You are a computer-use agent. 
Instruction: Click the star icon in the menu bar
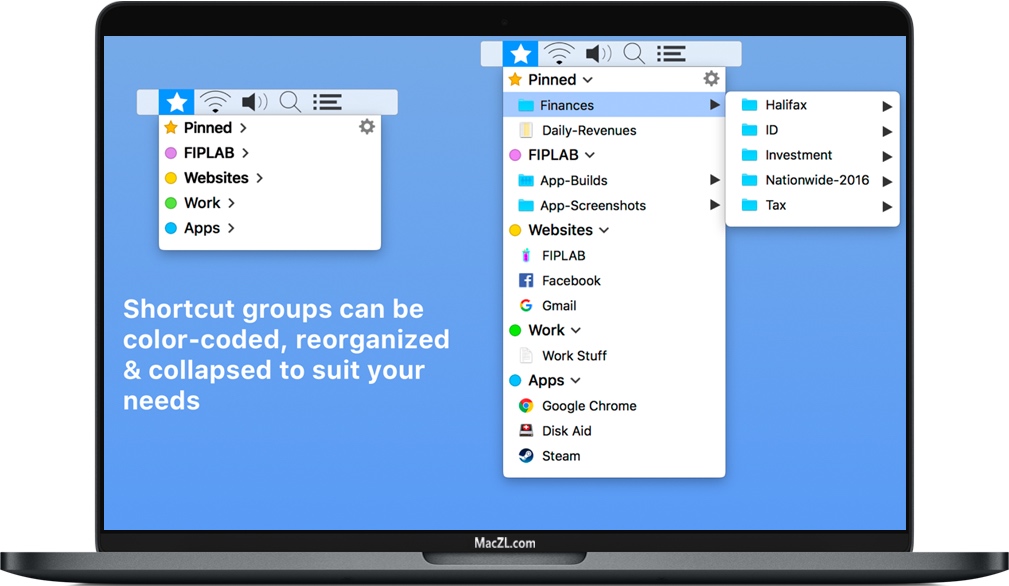pyautogui.click(x=520, y=53)
